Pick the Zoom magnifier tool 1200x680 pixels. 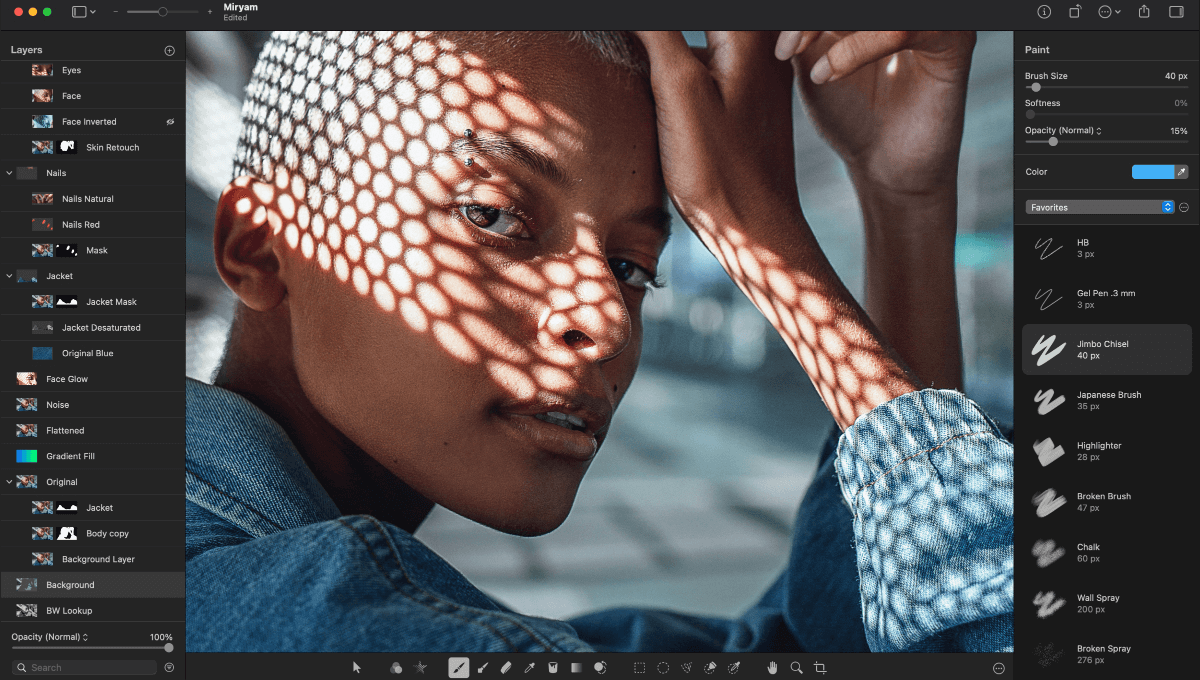(796, 667)
